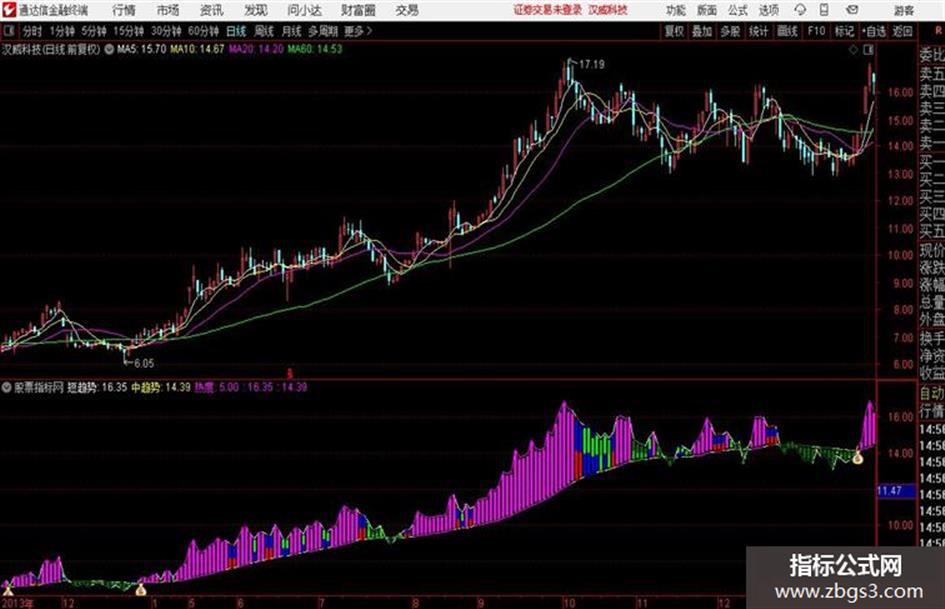The height and width of the screenshot is (609, 945).
Task: Open the 发现 menu
Action: (255, 10)
